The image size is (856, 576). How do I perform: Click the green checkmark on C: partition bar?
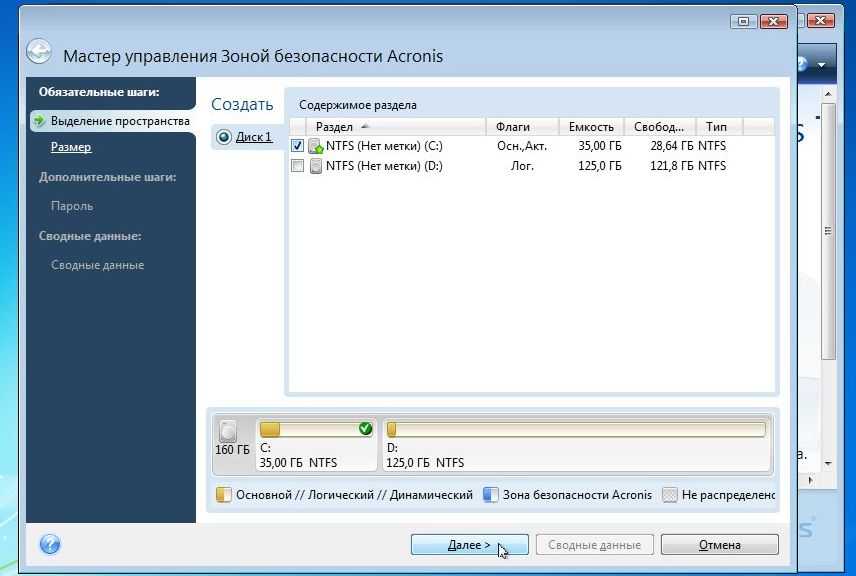coord(365,429)
